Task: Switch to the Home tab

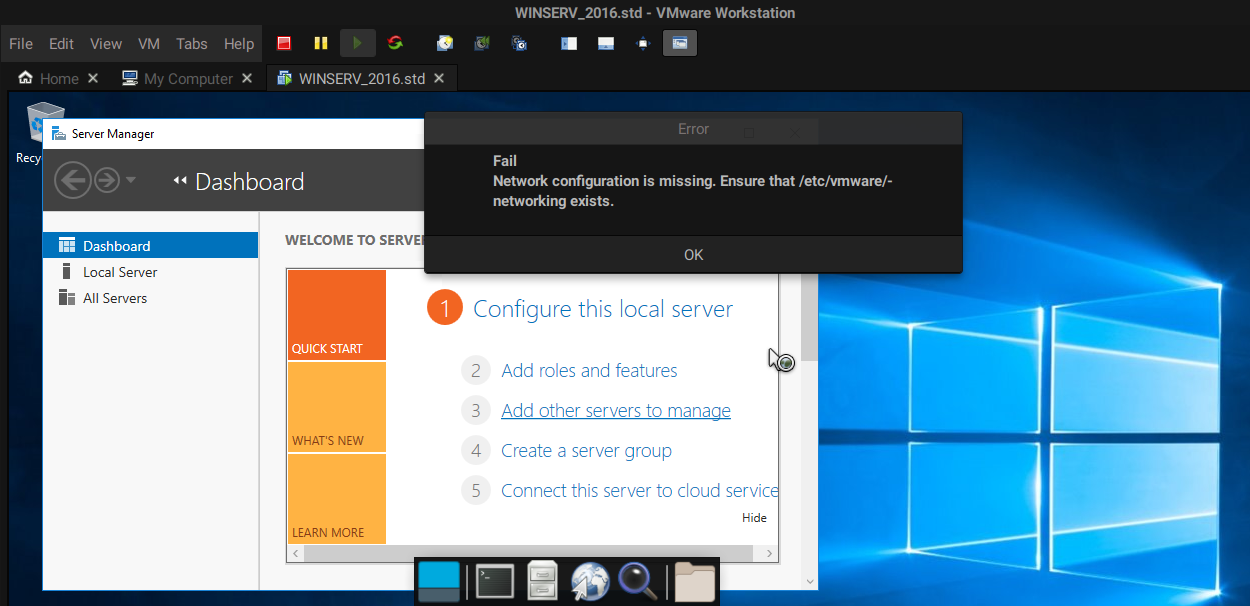Action: [59, 79]
